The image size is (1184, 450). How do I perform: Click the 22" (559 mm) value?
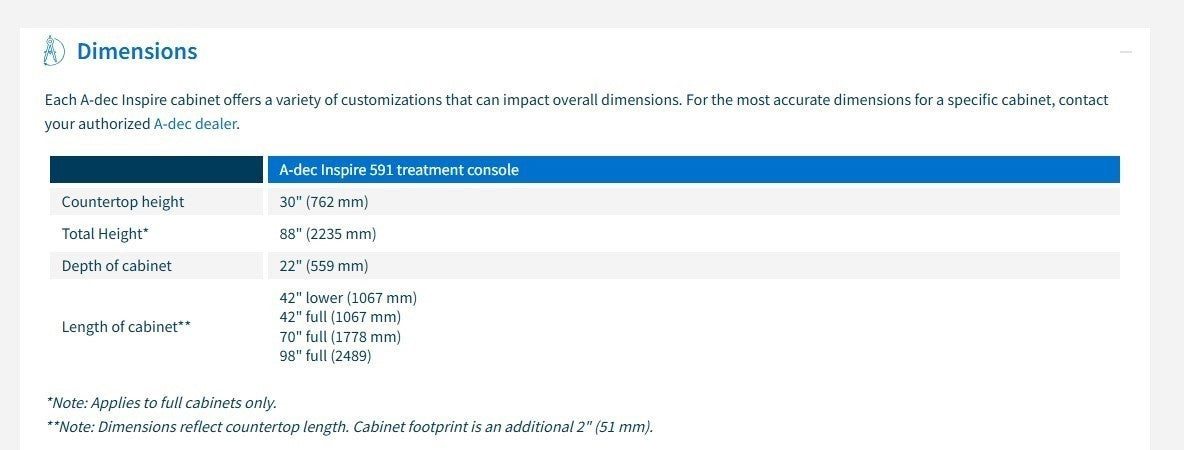324,266
